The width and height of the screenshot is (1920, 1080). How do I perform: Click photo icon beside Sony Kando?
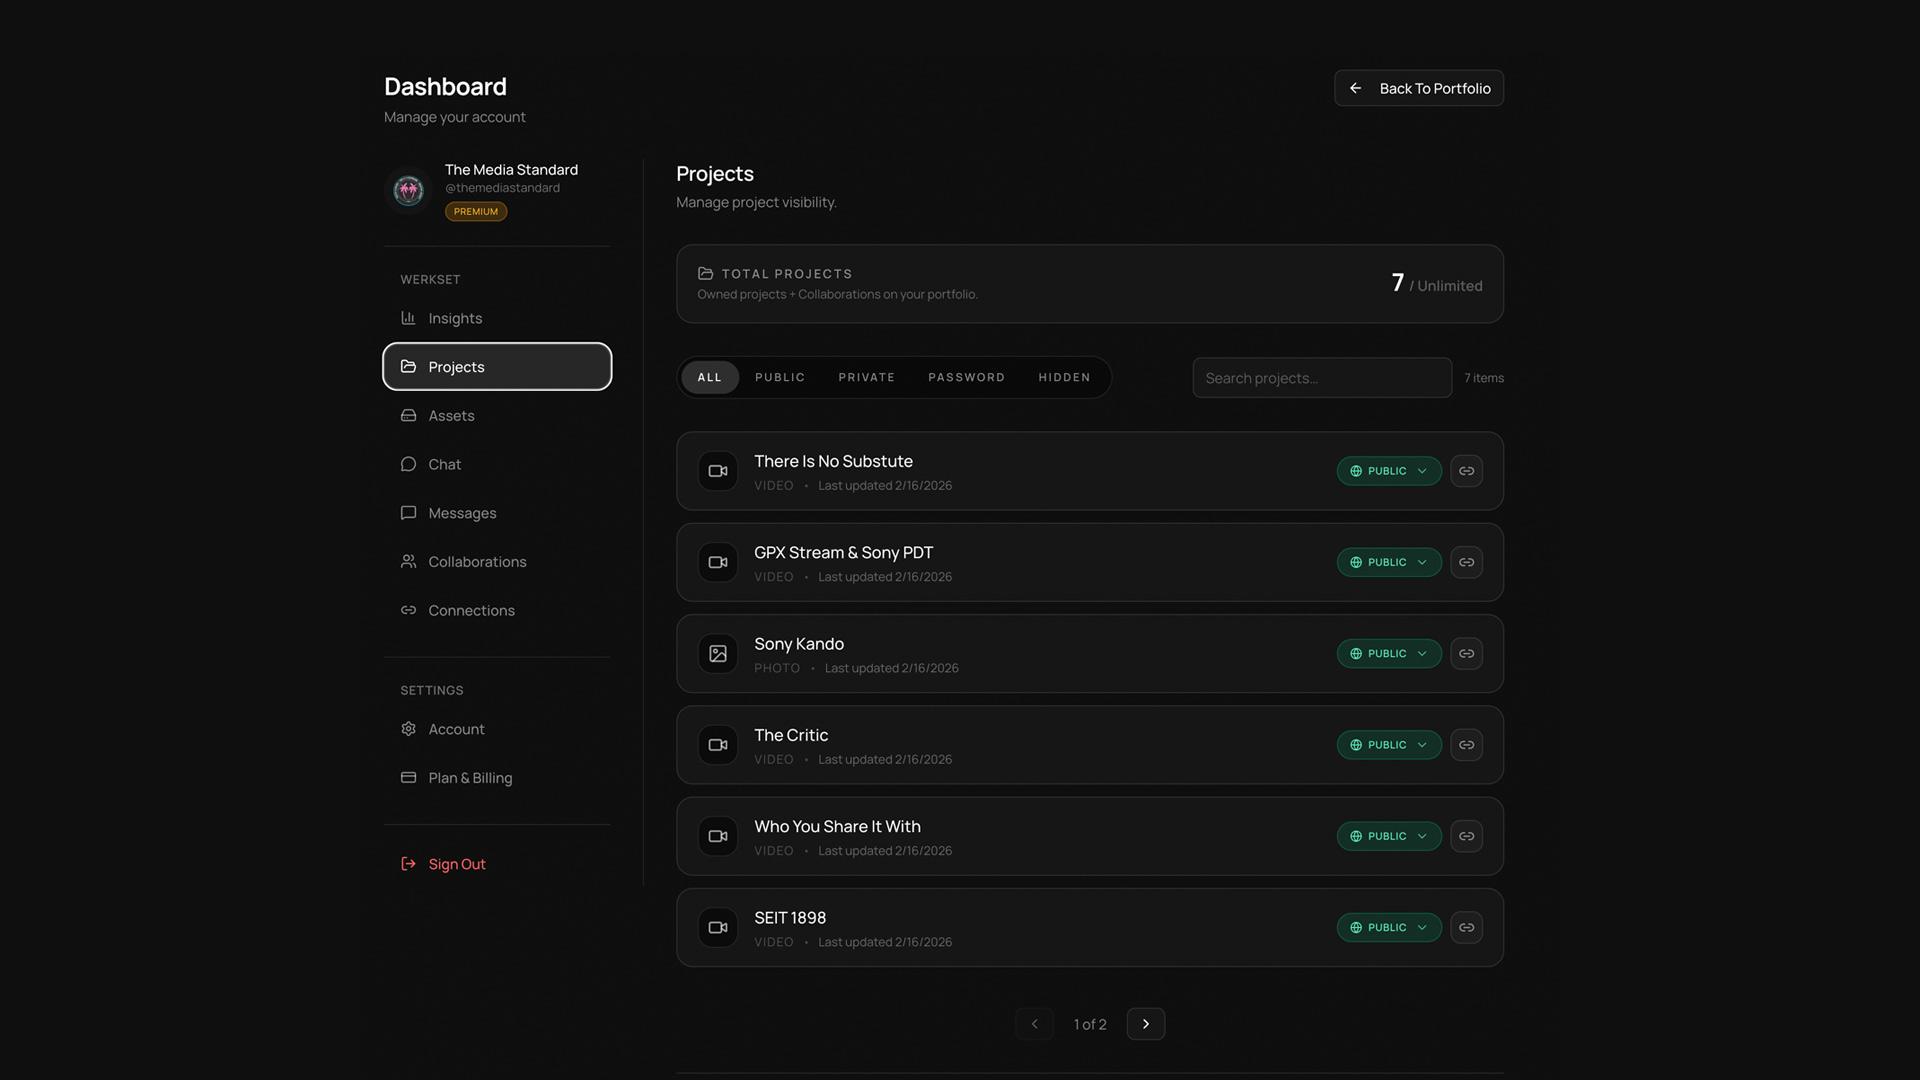pos(717,654)
